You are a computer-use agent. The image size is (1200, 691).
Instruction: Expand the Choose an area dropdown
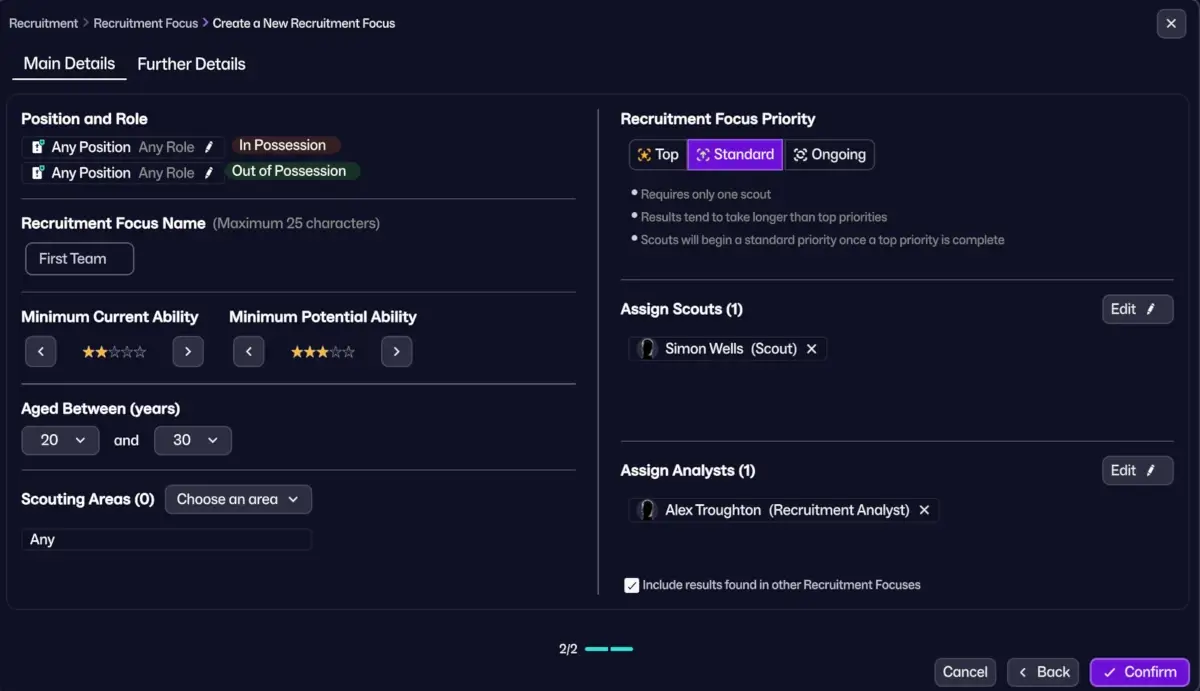(x=238, y=499)
